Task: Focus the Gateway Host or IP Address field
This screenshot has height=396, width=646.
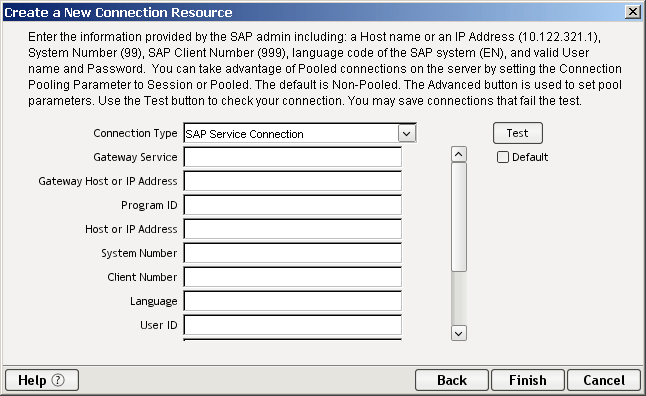Action: click(x=293, y=181)
